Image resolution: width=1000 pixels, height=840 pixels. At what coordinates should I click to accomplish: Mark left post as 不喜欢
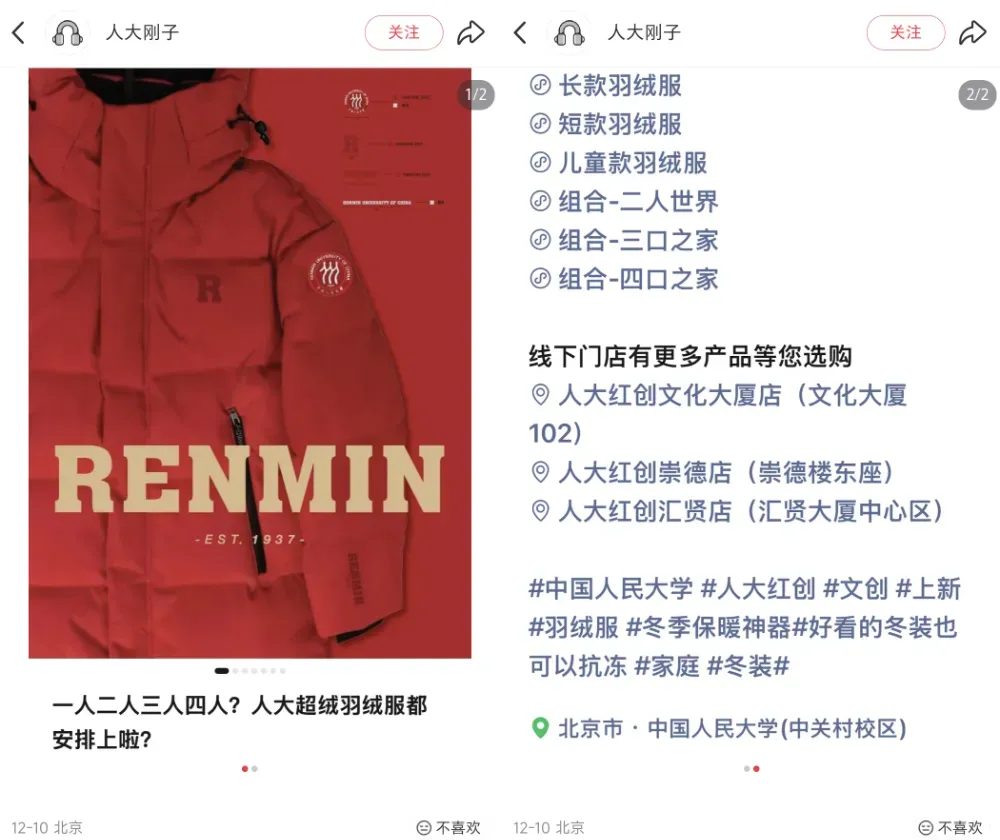tap(448, 827)
